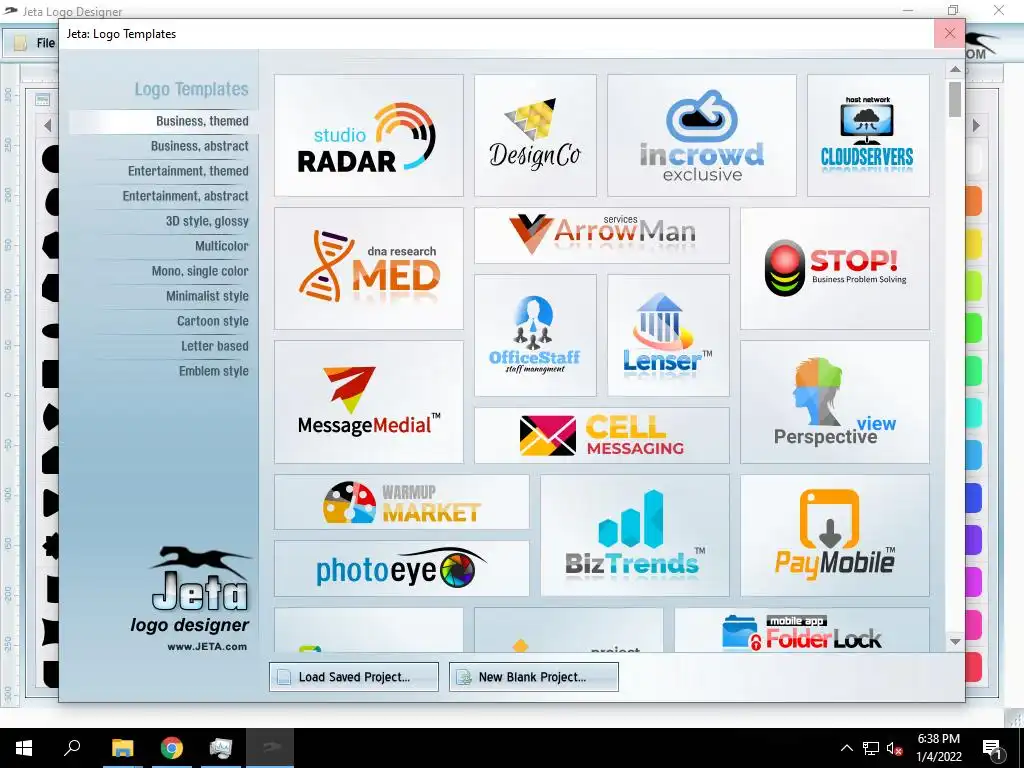The width and height of the screenshot is (1024, 768).
Task: Pick the Cell Messaging logo template
Action: (x=602, y=436)
